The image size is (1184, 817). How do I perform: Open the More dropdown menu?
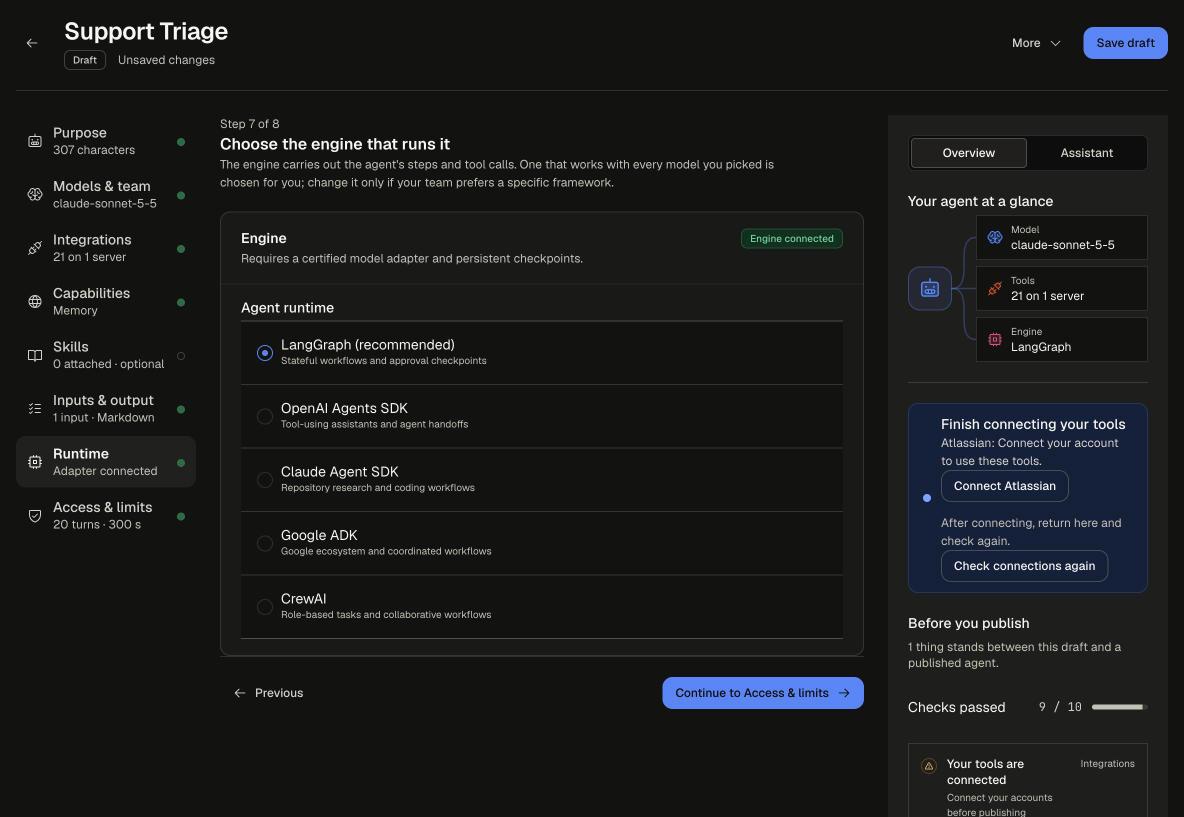tap(1036, 43)
